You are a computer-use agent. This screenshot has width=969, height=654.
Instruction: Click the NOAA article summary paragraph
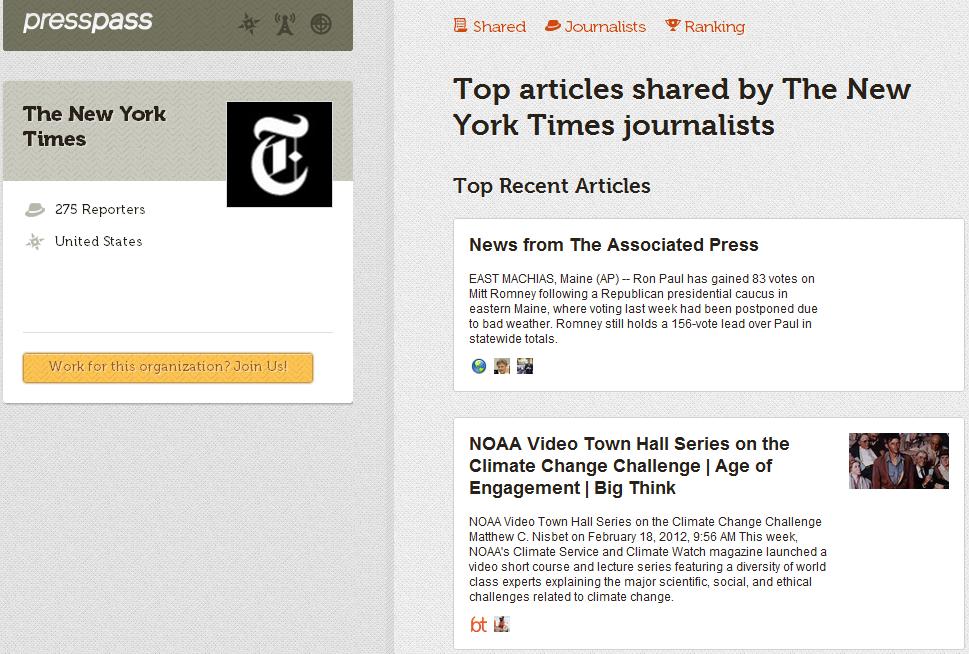coord(648,559)
